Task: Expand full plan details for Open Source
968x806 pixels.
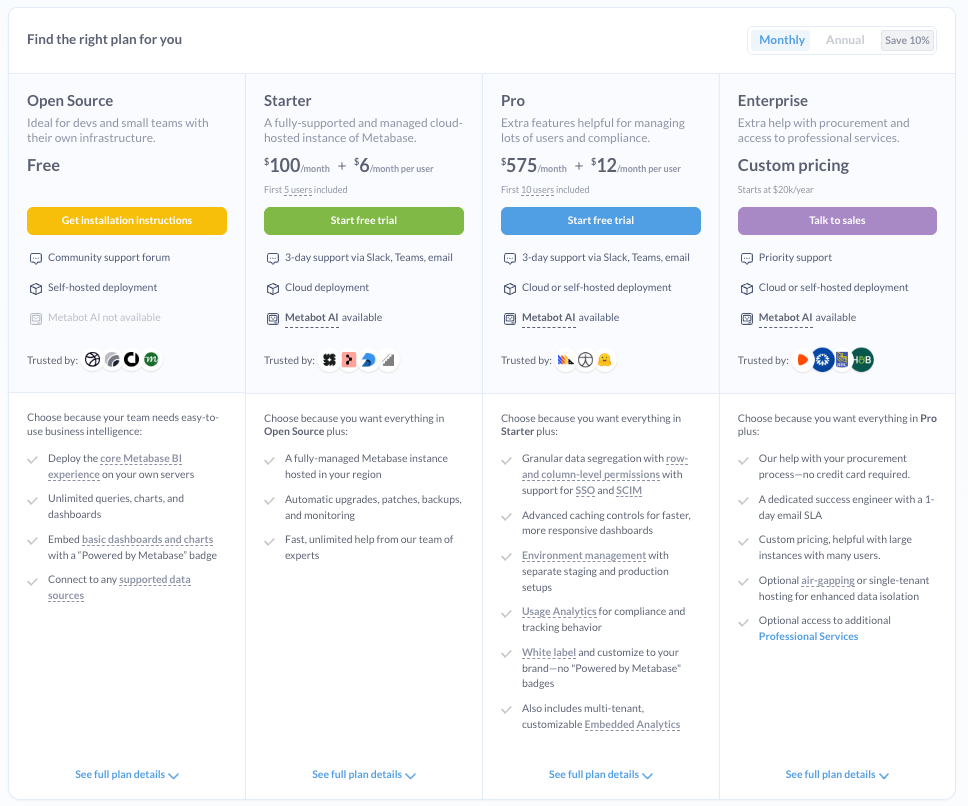Action: pyautogui.click(x=127, y=775)
